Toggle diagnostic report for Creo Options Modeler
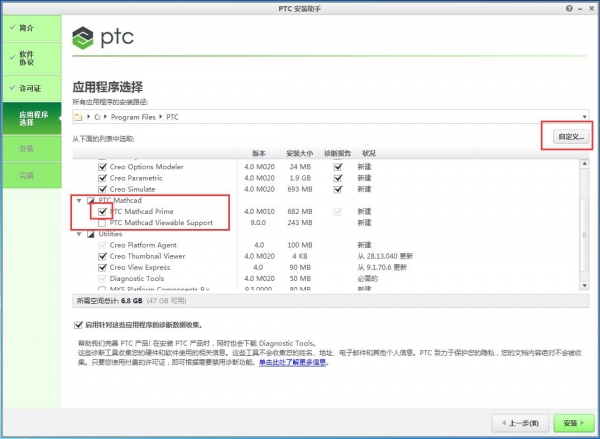 (338, 167)
